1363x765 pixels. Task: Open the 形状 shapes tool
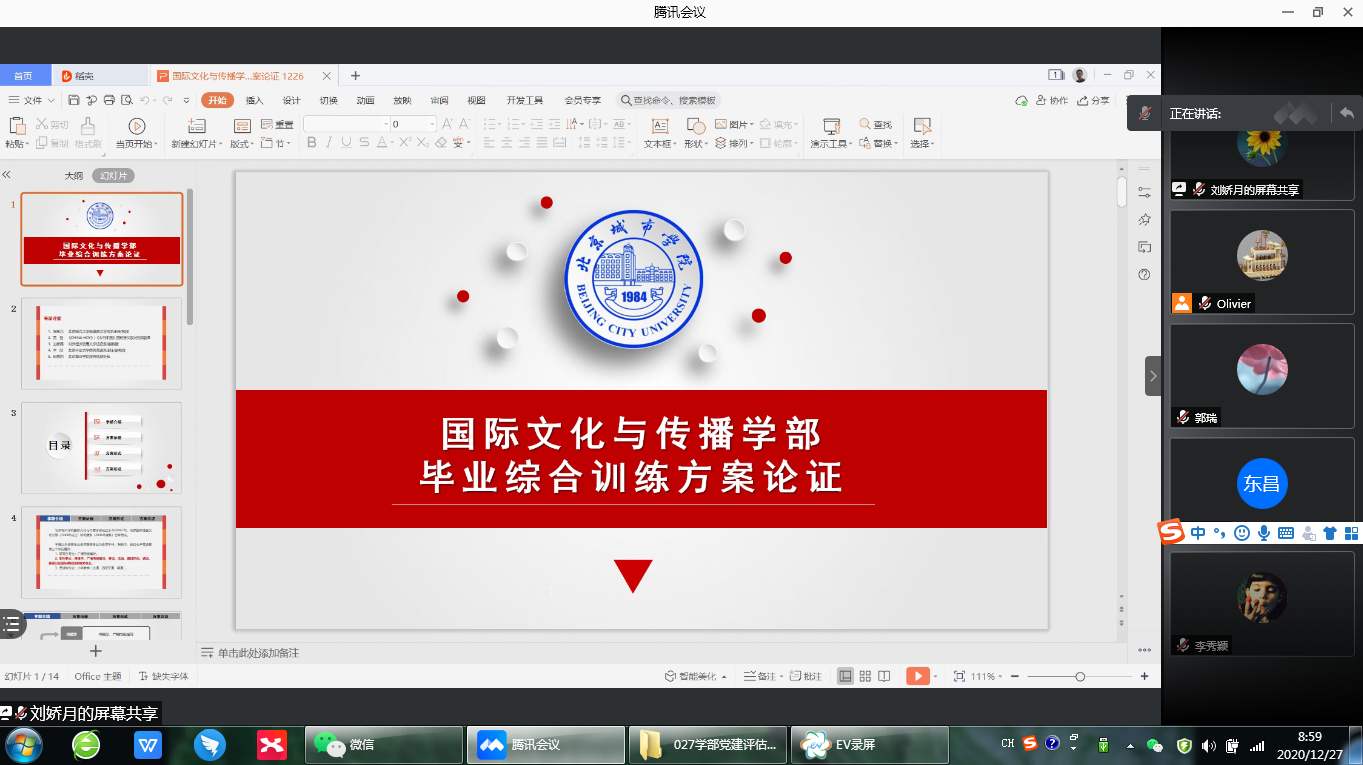[695, 126]
